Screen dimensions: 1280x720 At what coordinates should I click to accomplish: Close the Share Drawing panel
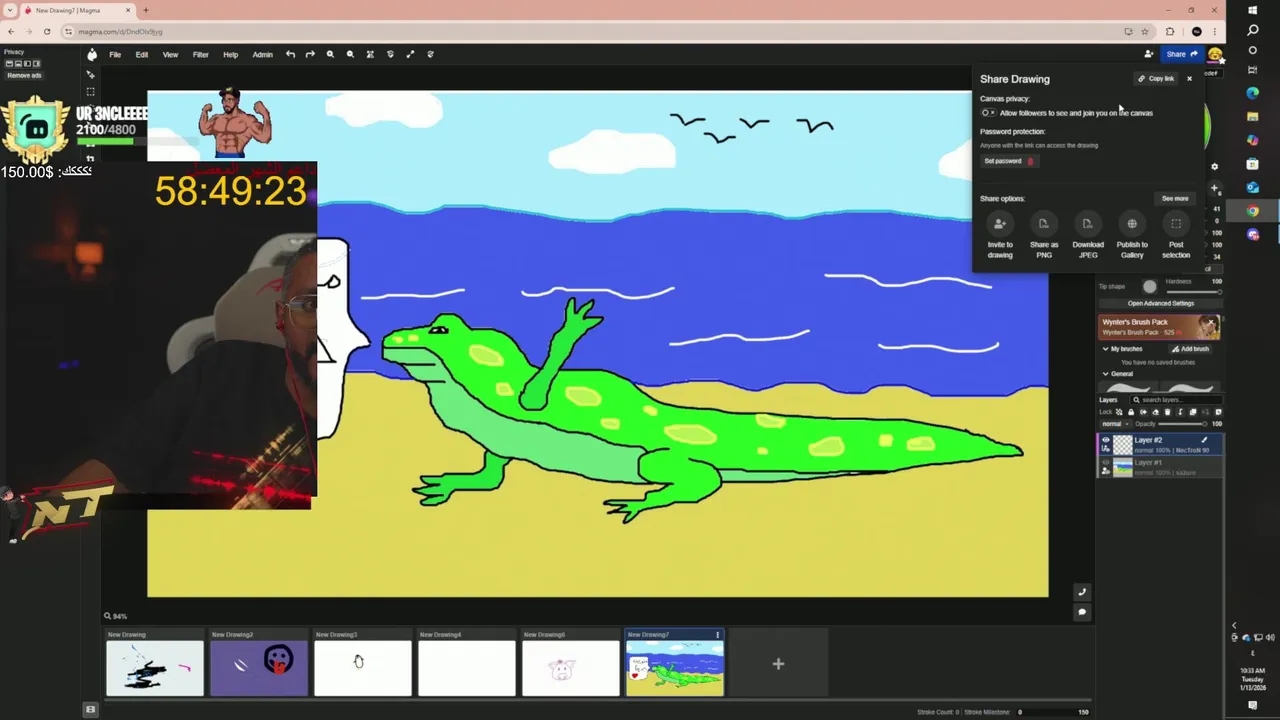point(1189,78)
